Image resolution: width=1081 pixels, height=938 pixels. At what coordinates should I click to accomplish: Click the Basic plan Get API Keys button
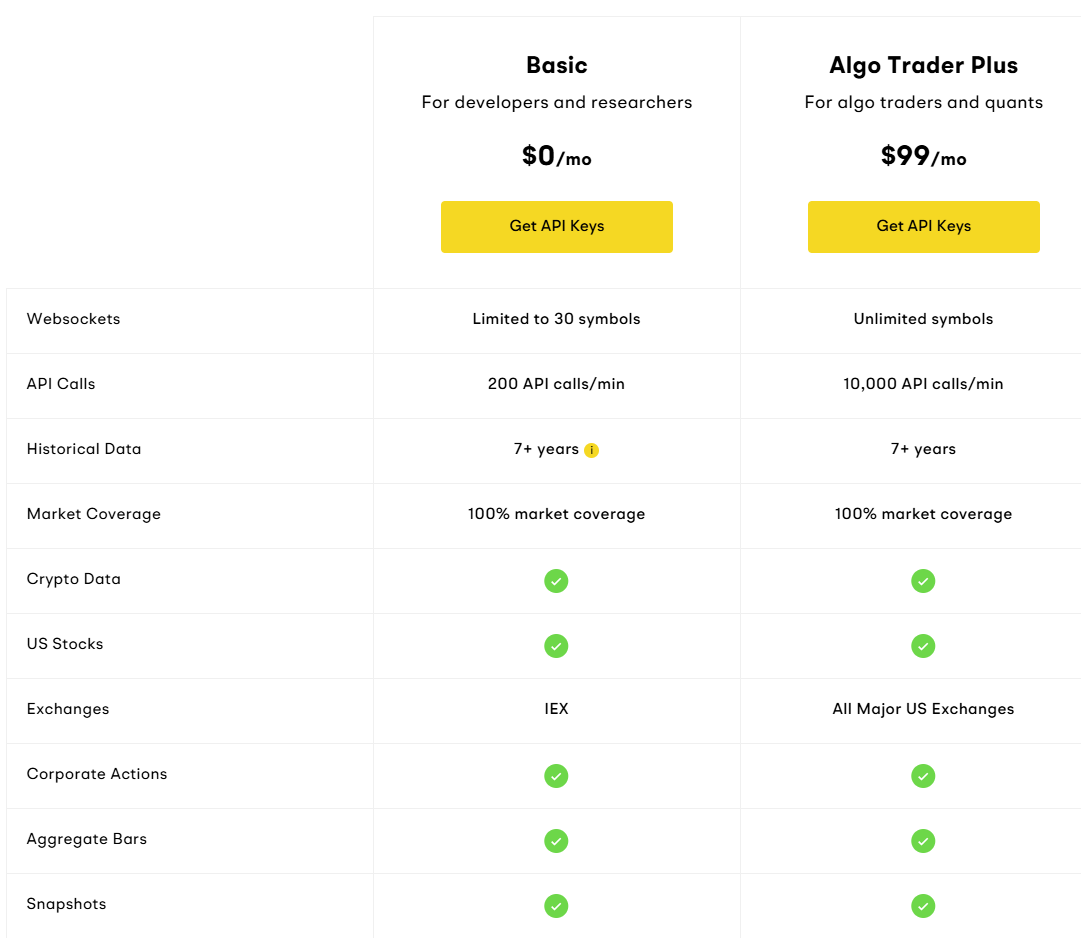[556, 227]
